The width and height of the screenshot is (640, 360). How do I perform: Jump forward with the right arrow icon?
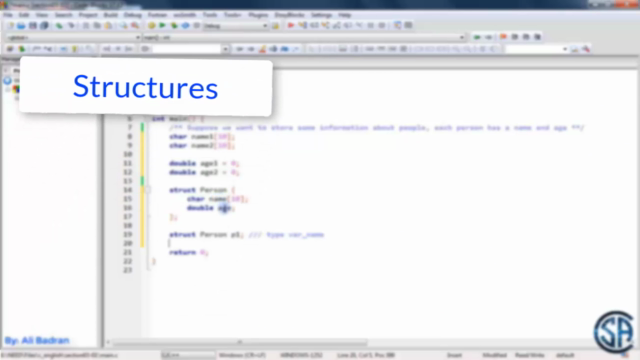pyautogui.click(x=488, y=37)
